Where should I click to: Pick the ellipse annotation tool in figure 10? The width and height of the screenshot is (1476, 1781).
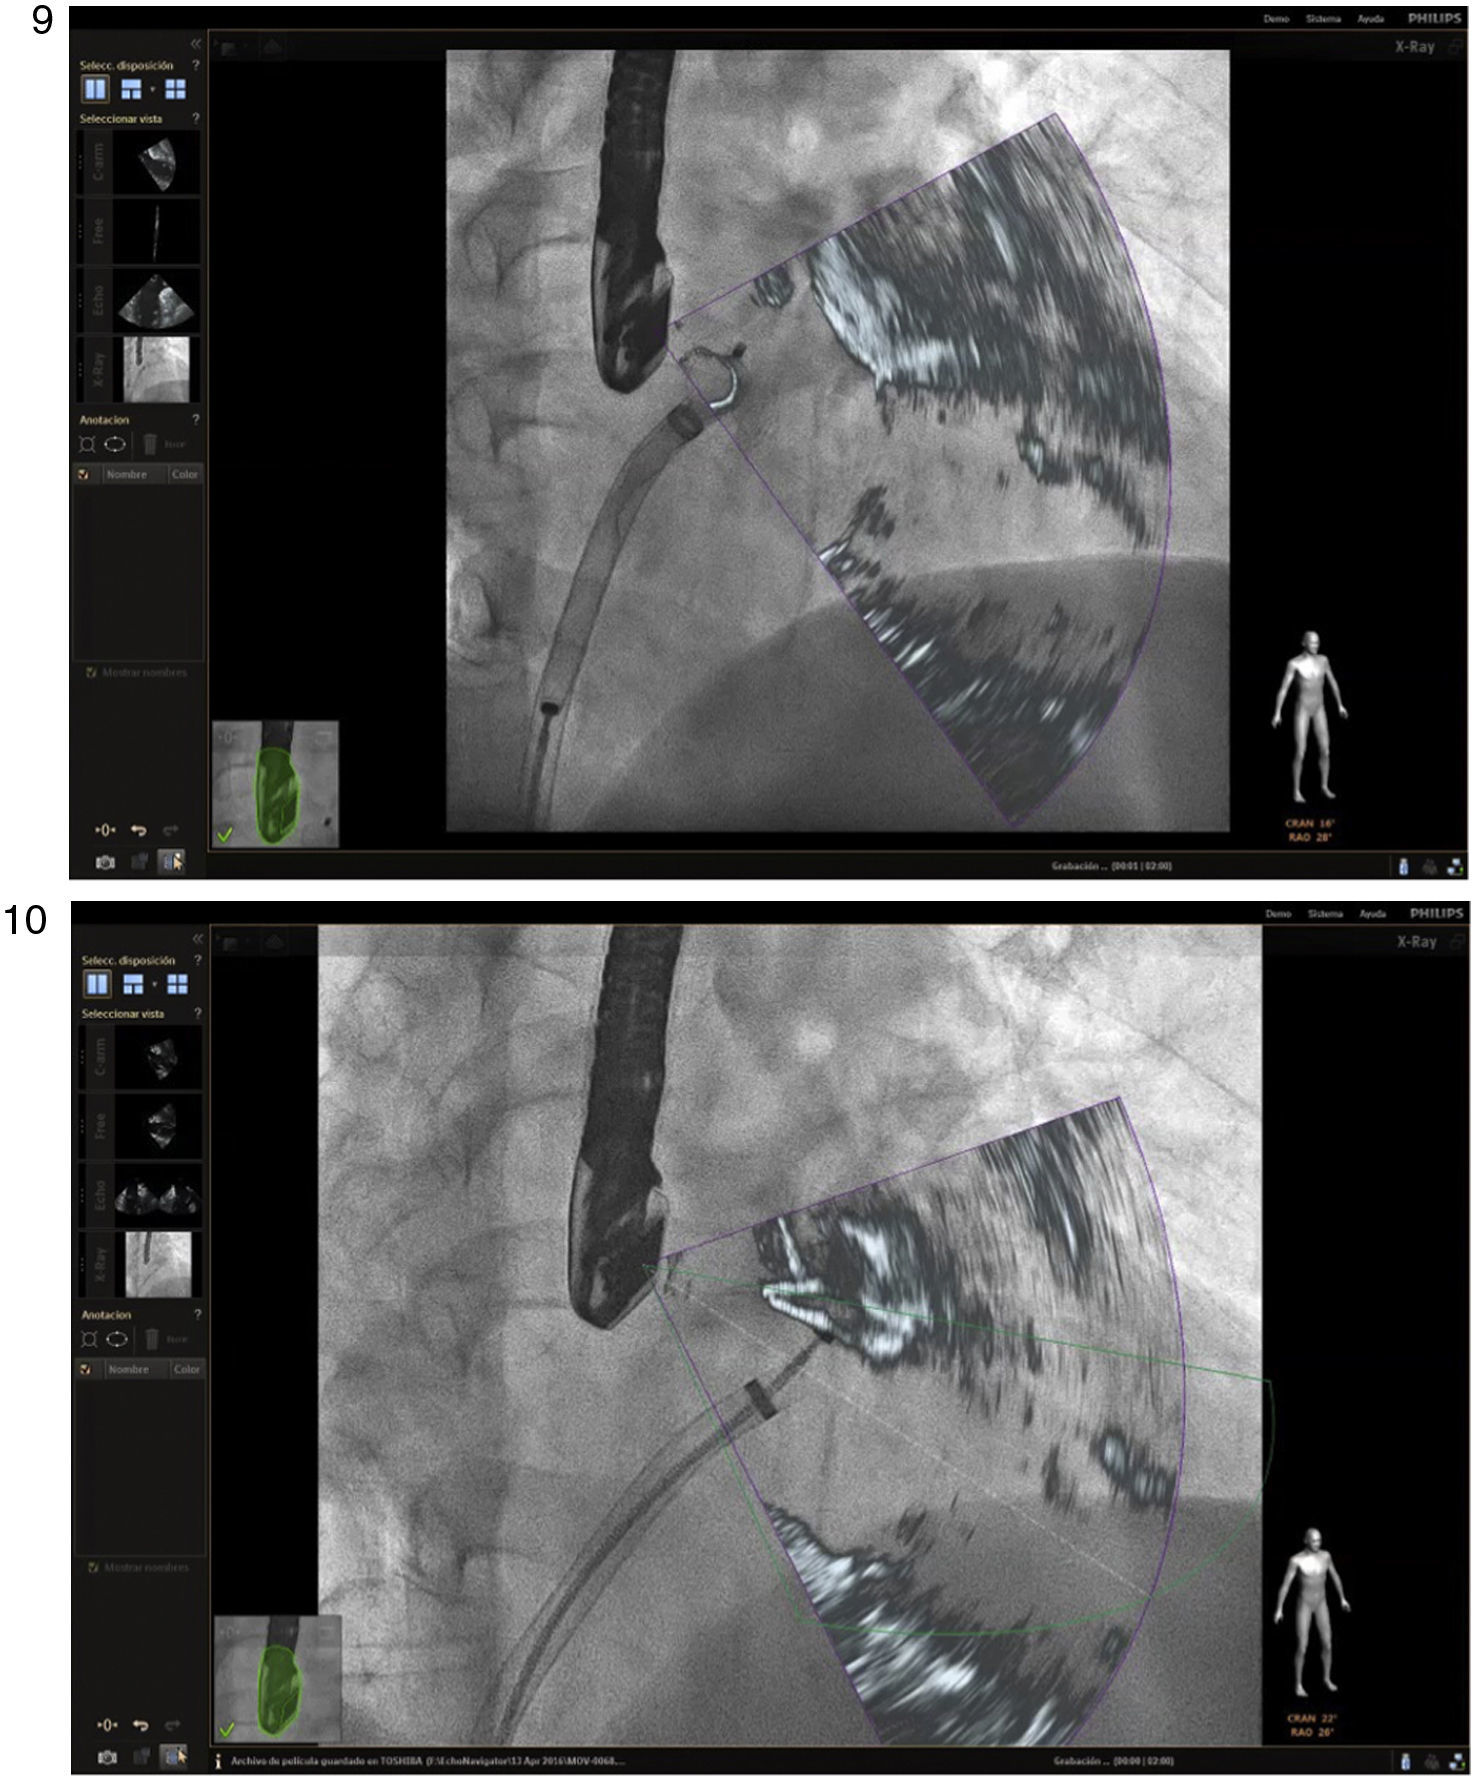(x=117, y=1339)
